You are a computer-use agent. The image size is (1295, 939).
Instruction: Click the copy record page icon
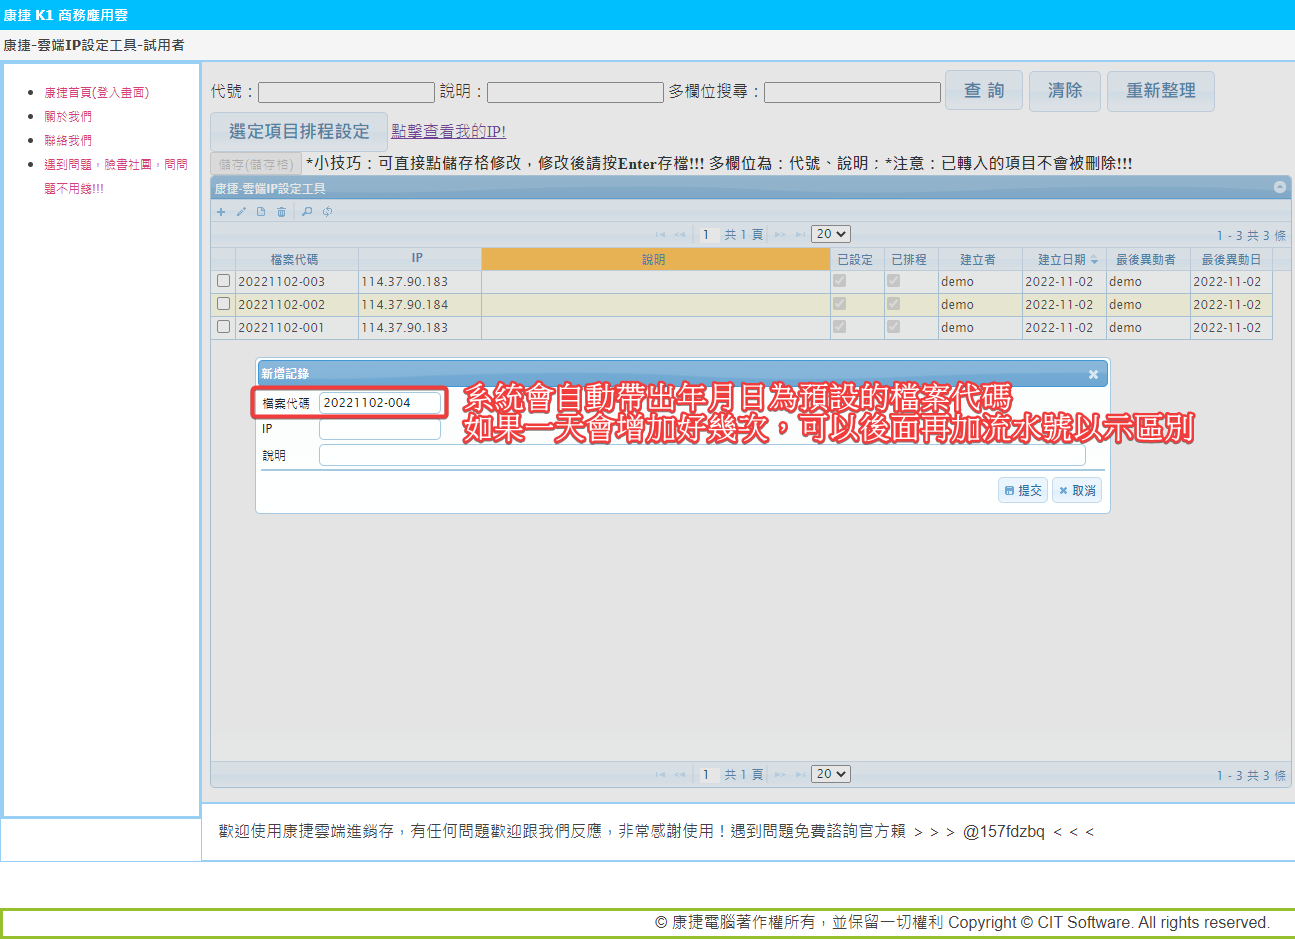point(261,212)
